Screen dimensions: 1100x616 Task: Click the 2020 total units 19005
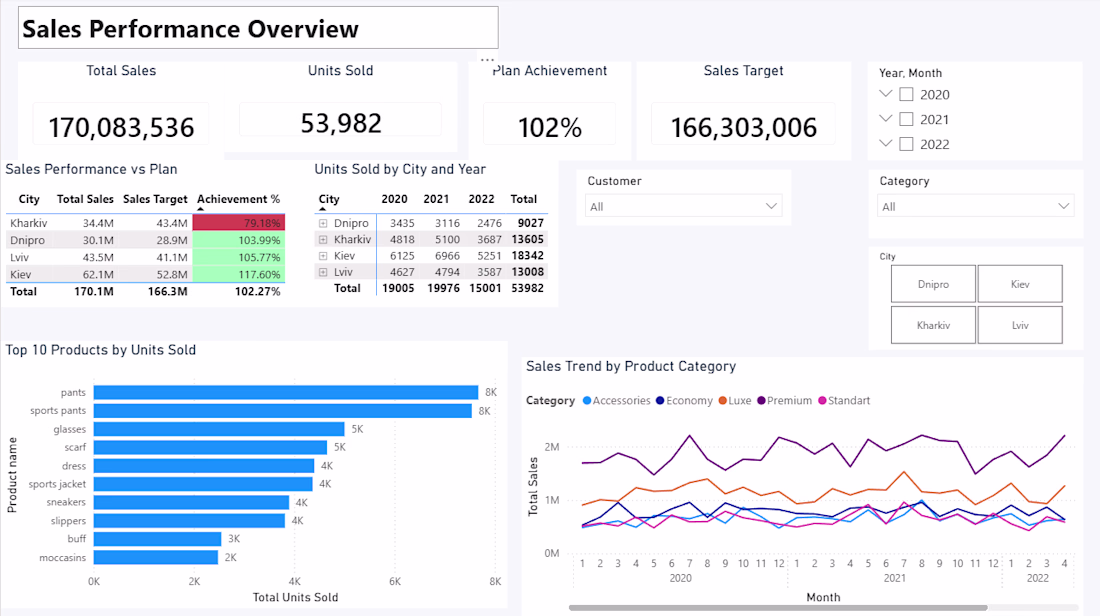[x=398, y=288]
